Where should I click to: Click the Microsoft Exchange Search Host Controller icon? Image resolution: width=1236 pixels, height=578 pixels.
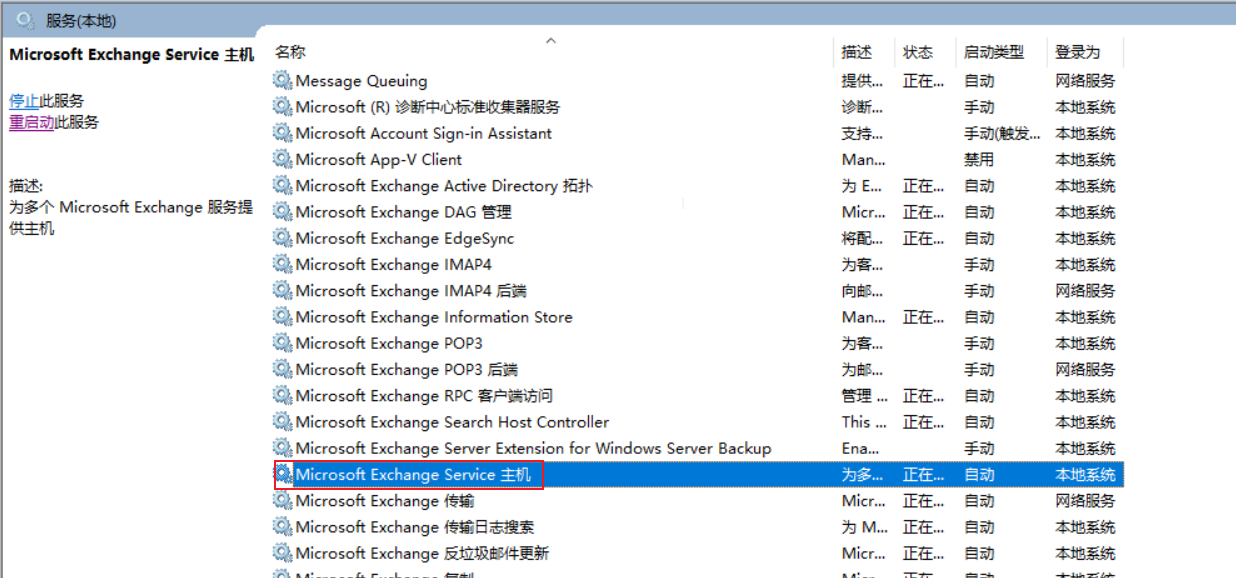click(283, 422)
